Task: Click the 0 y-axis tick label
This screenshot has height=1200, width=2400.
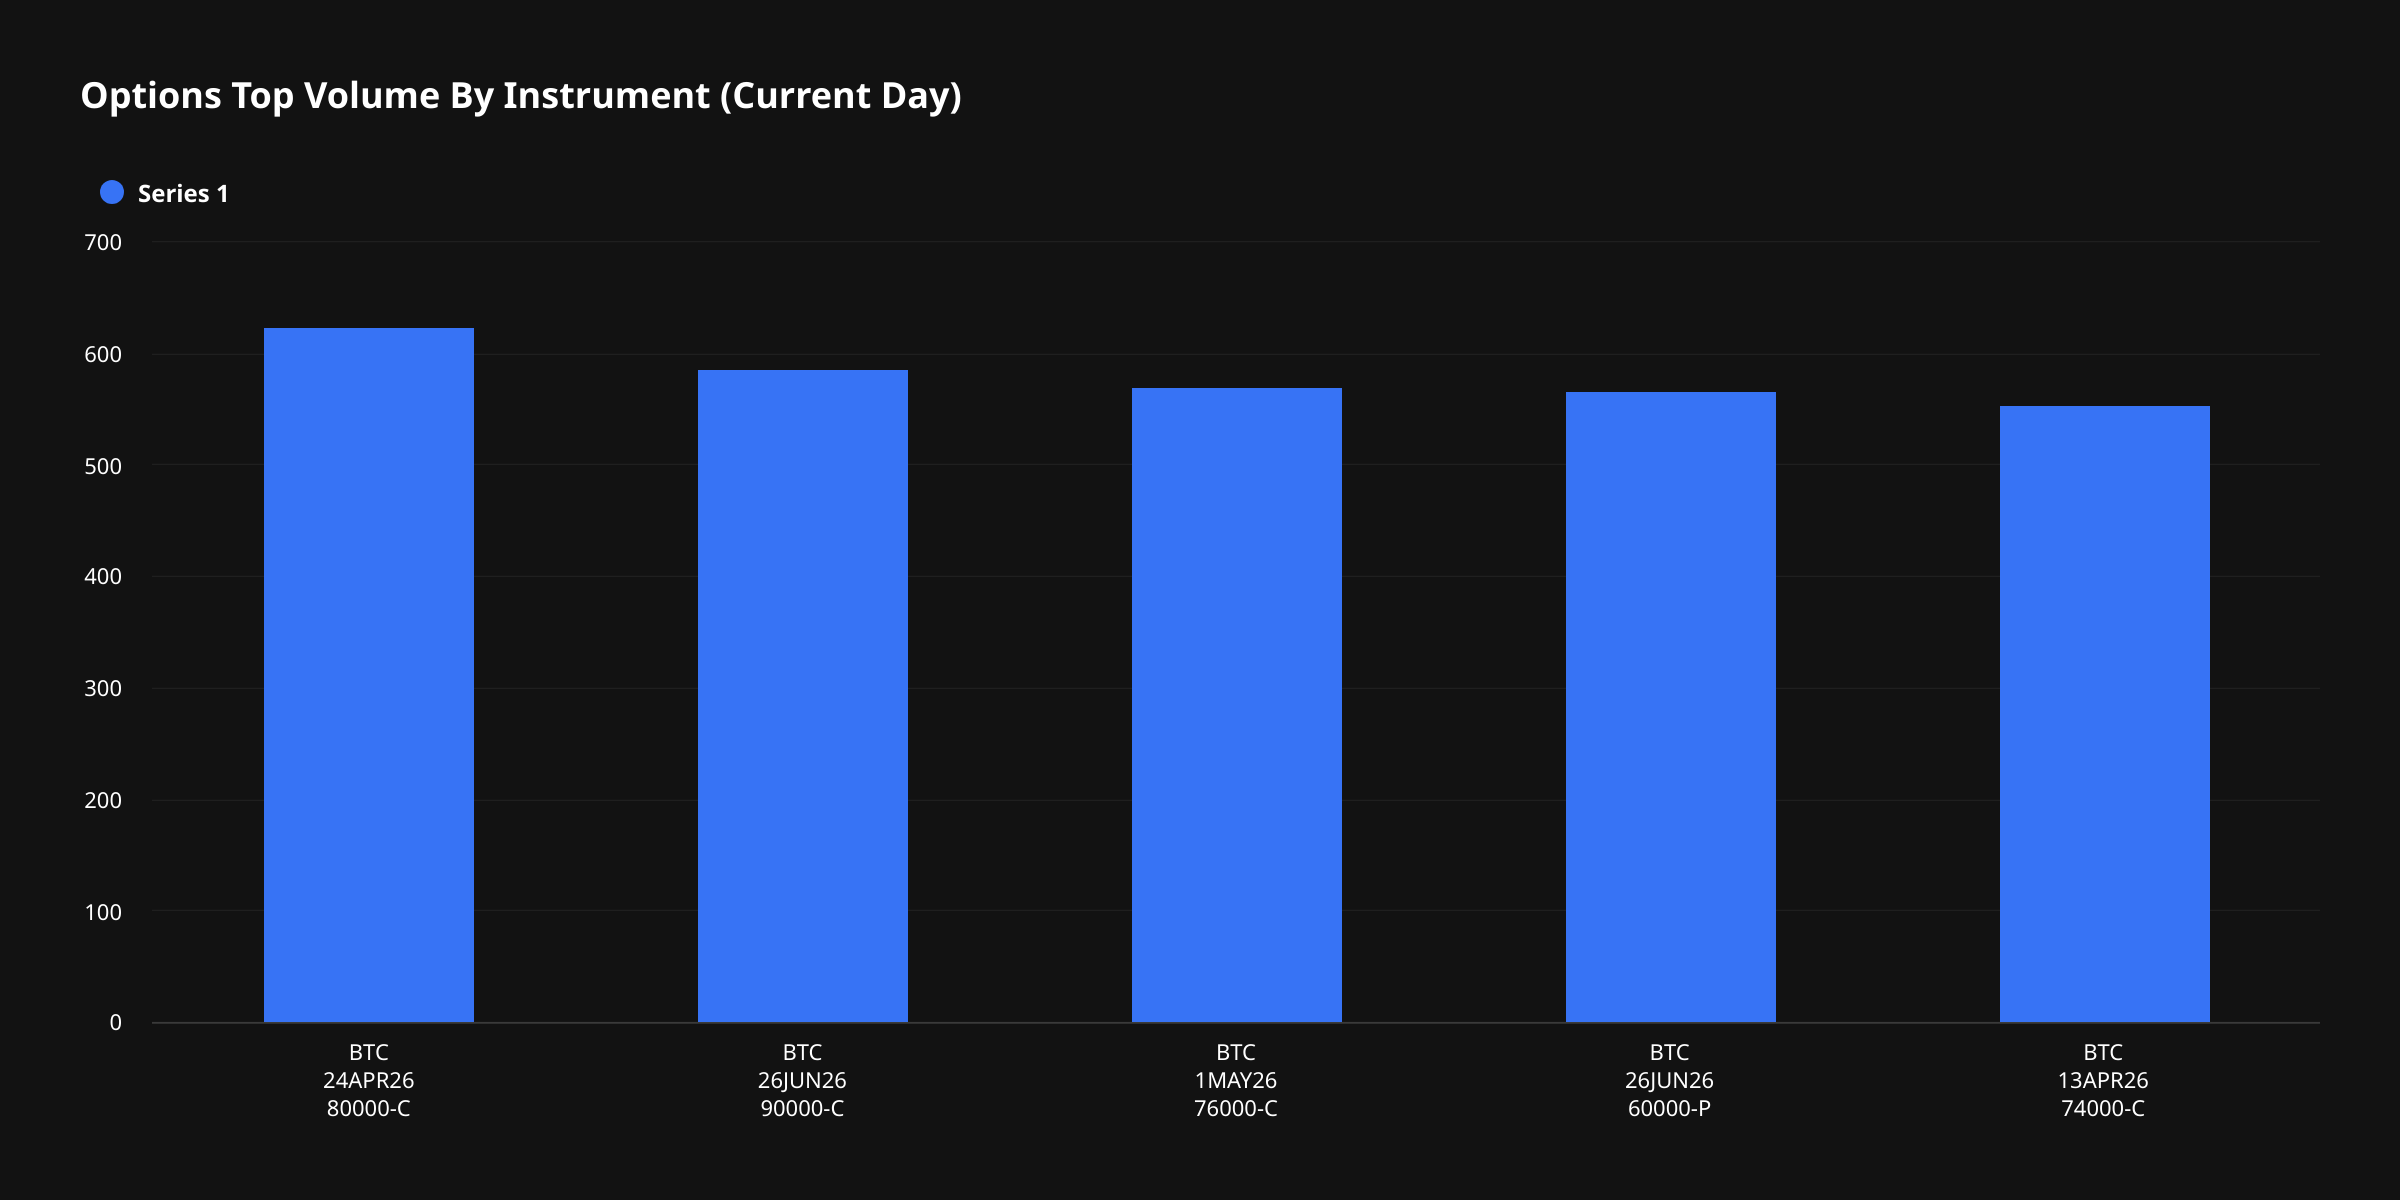Action: [116, 1023]
